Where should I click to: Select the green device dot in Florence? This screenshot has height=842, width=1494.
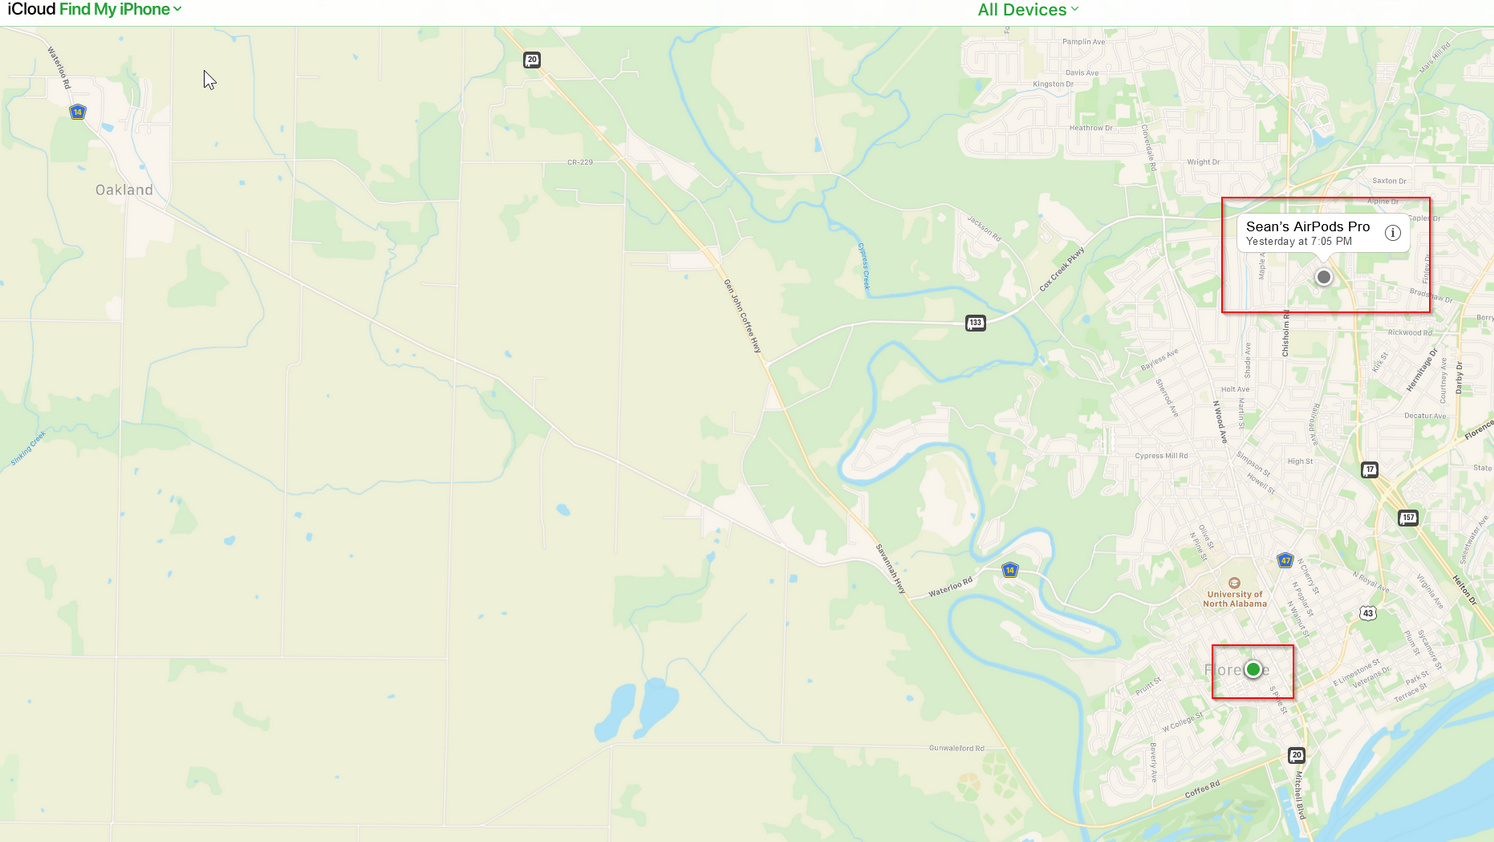[1253, 669]
